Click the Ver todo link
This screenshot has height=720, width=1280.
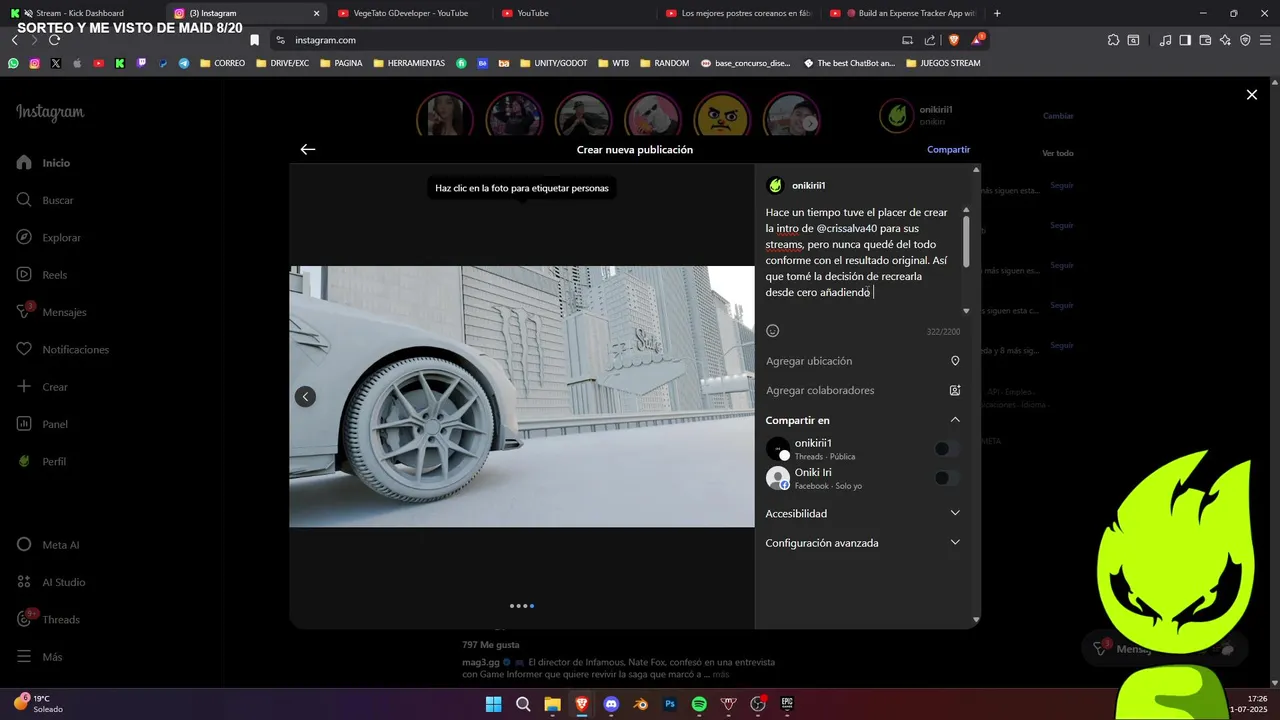[1058, 153]
